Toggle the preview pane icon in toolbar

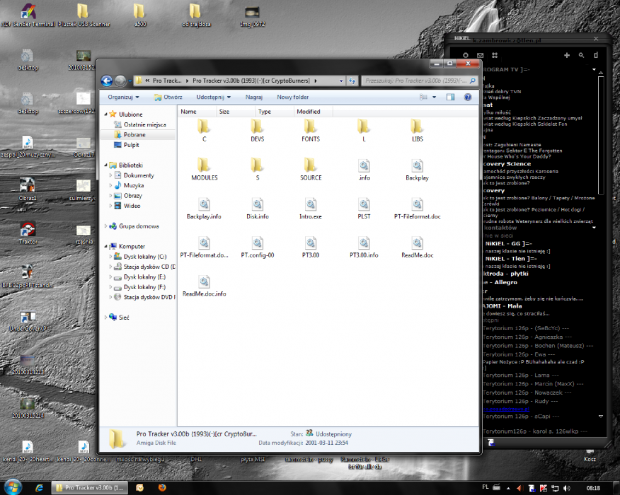click(450, 97)
